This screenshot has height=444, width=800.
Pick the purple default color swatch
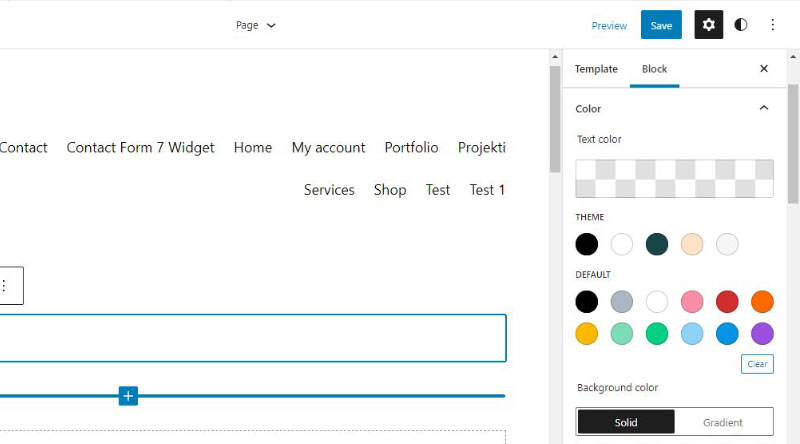tap(762, 334)
